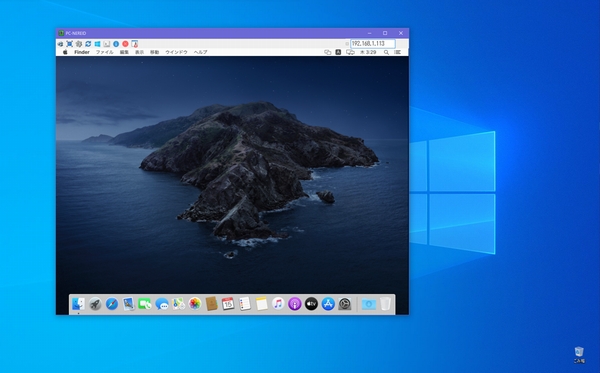Open the 編集 menu
The width and height of the screenshot is (600, 373).
[124, 52]
